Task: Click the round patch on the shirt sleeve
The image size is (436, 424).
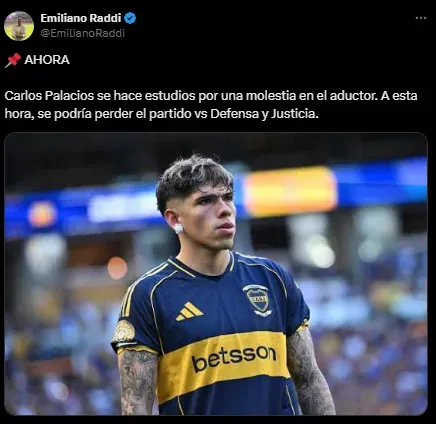Action: click(124, 331)
